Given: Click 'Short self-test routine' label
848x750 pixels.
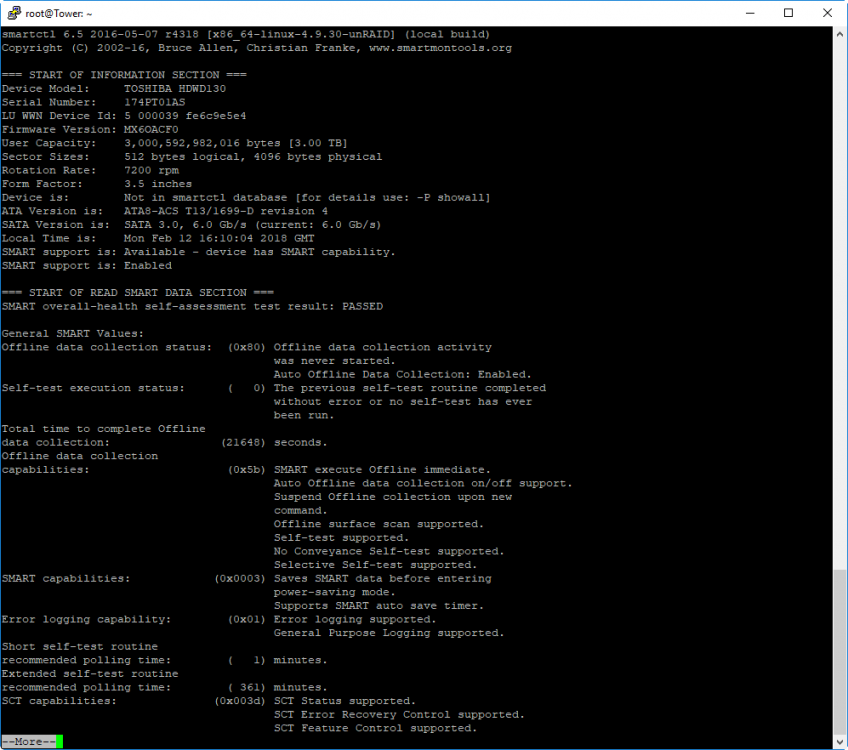Looking at the screenshot, I should (x=80, y=647).
